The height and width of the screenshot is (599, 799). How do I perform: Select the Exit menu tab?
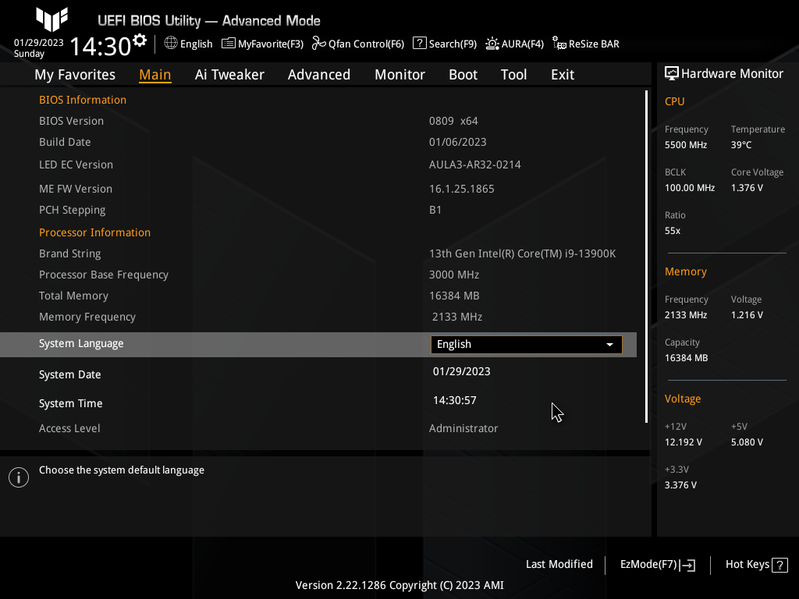tap(563, 75)
